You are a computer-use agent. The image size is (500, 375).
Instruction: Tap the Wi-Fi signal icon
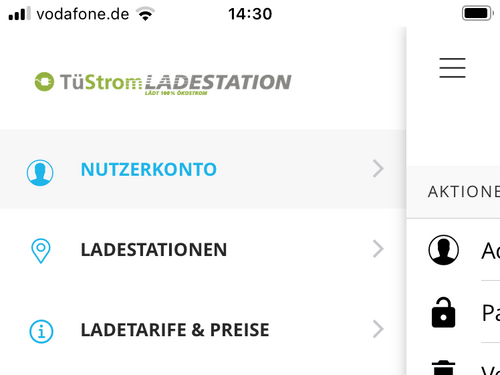pos(145,14)
